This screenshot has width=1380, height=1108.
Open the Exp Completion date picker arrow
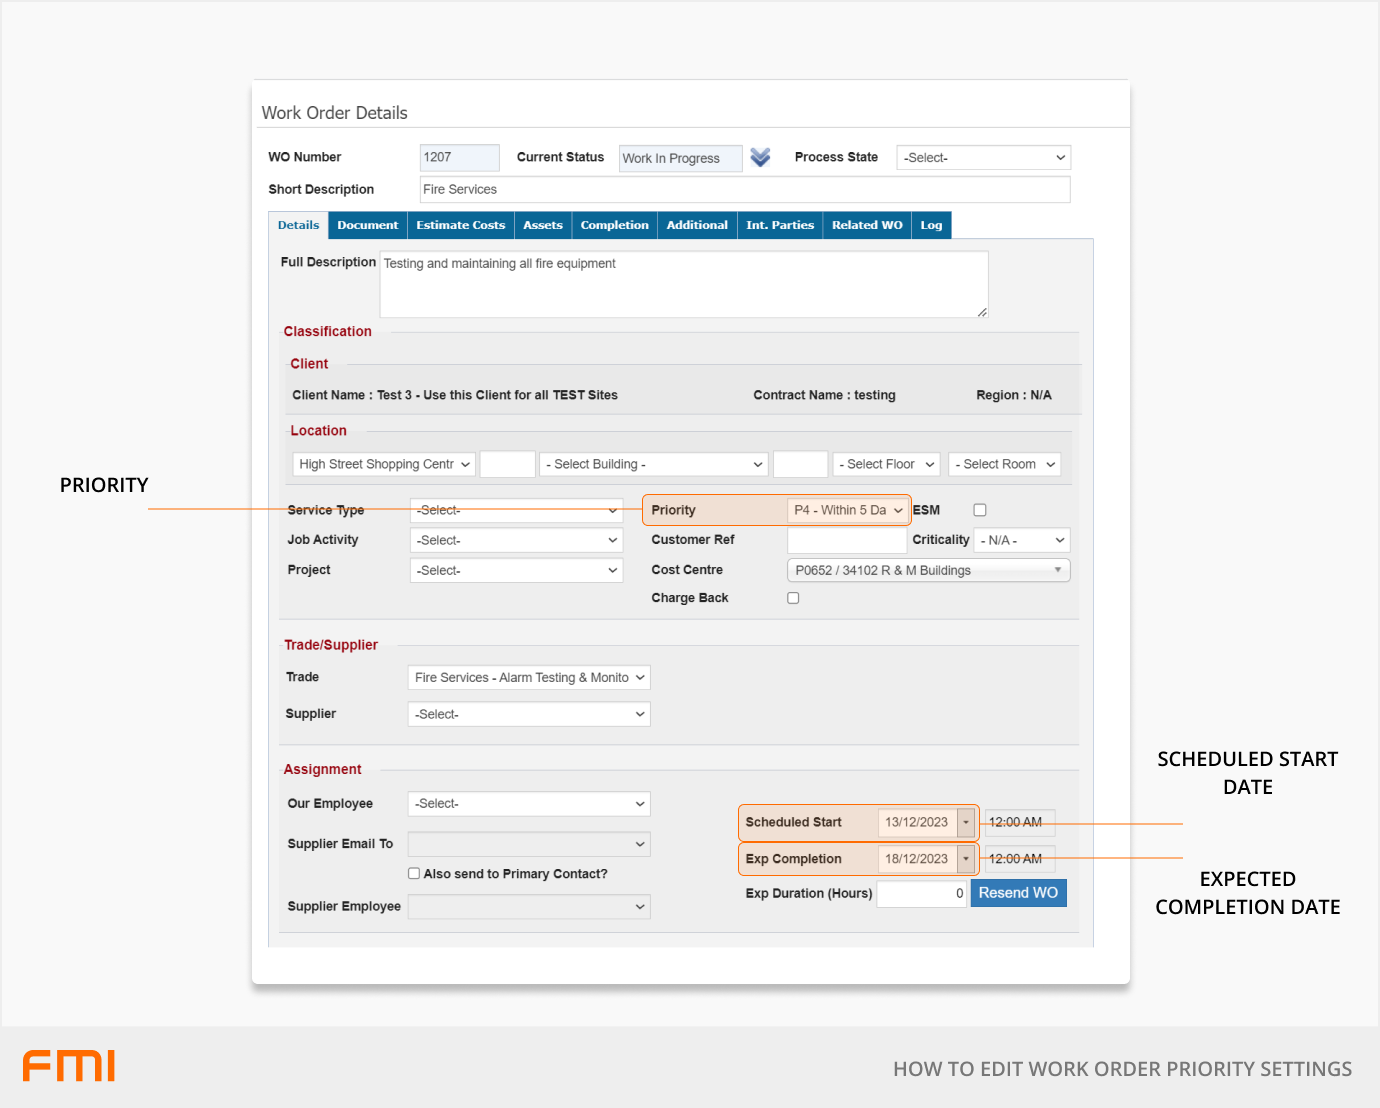pyautogui.click(x=966, y=859)
